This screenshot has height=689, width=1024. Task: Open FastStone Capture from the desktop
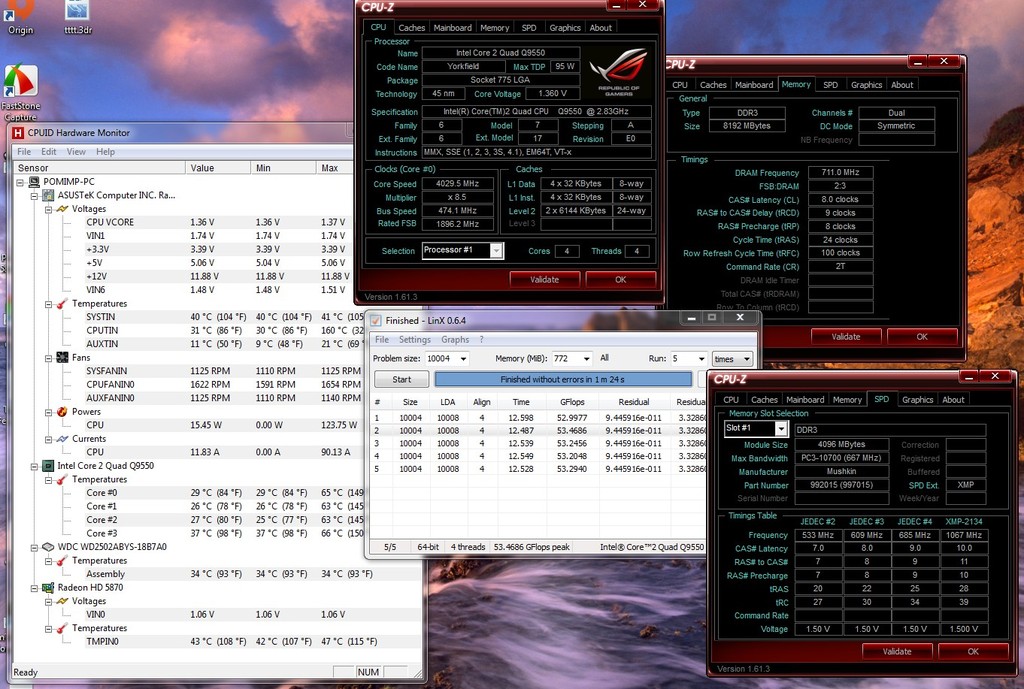(20, 78)
